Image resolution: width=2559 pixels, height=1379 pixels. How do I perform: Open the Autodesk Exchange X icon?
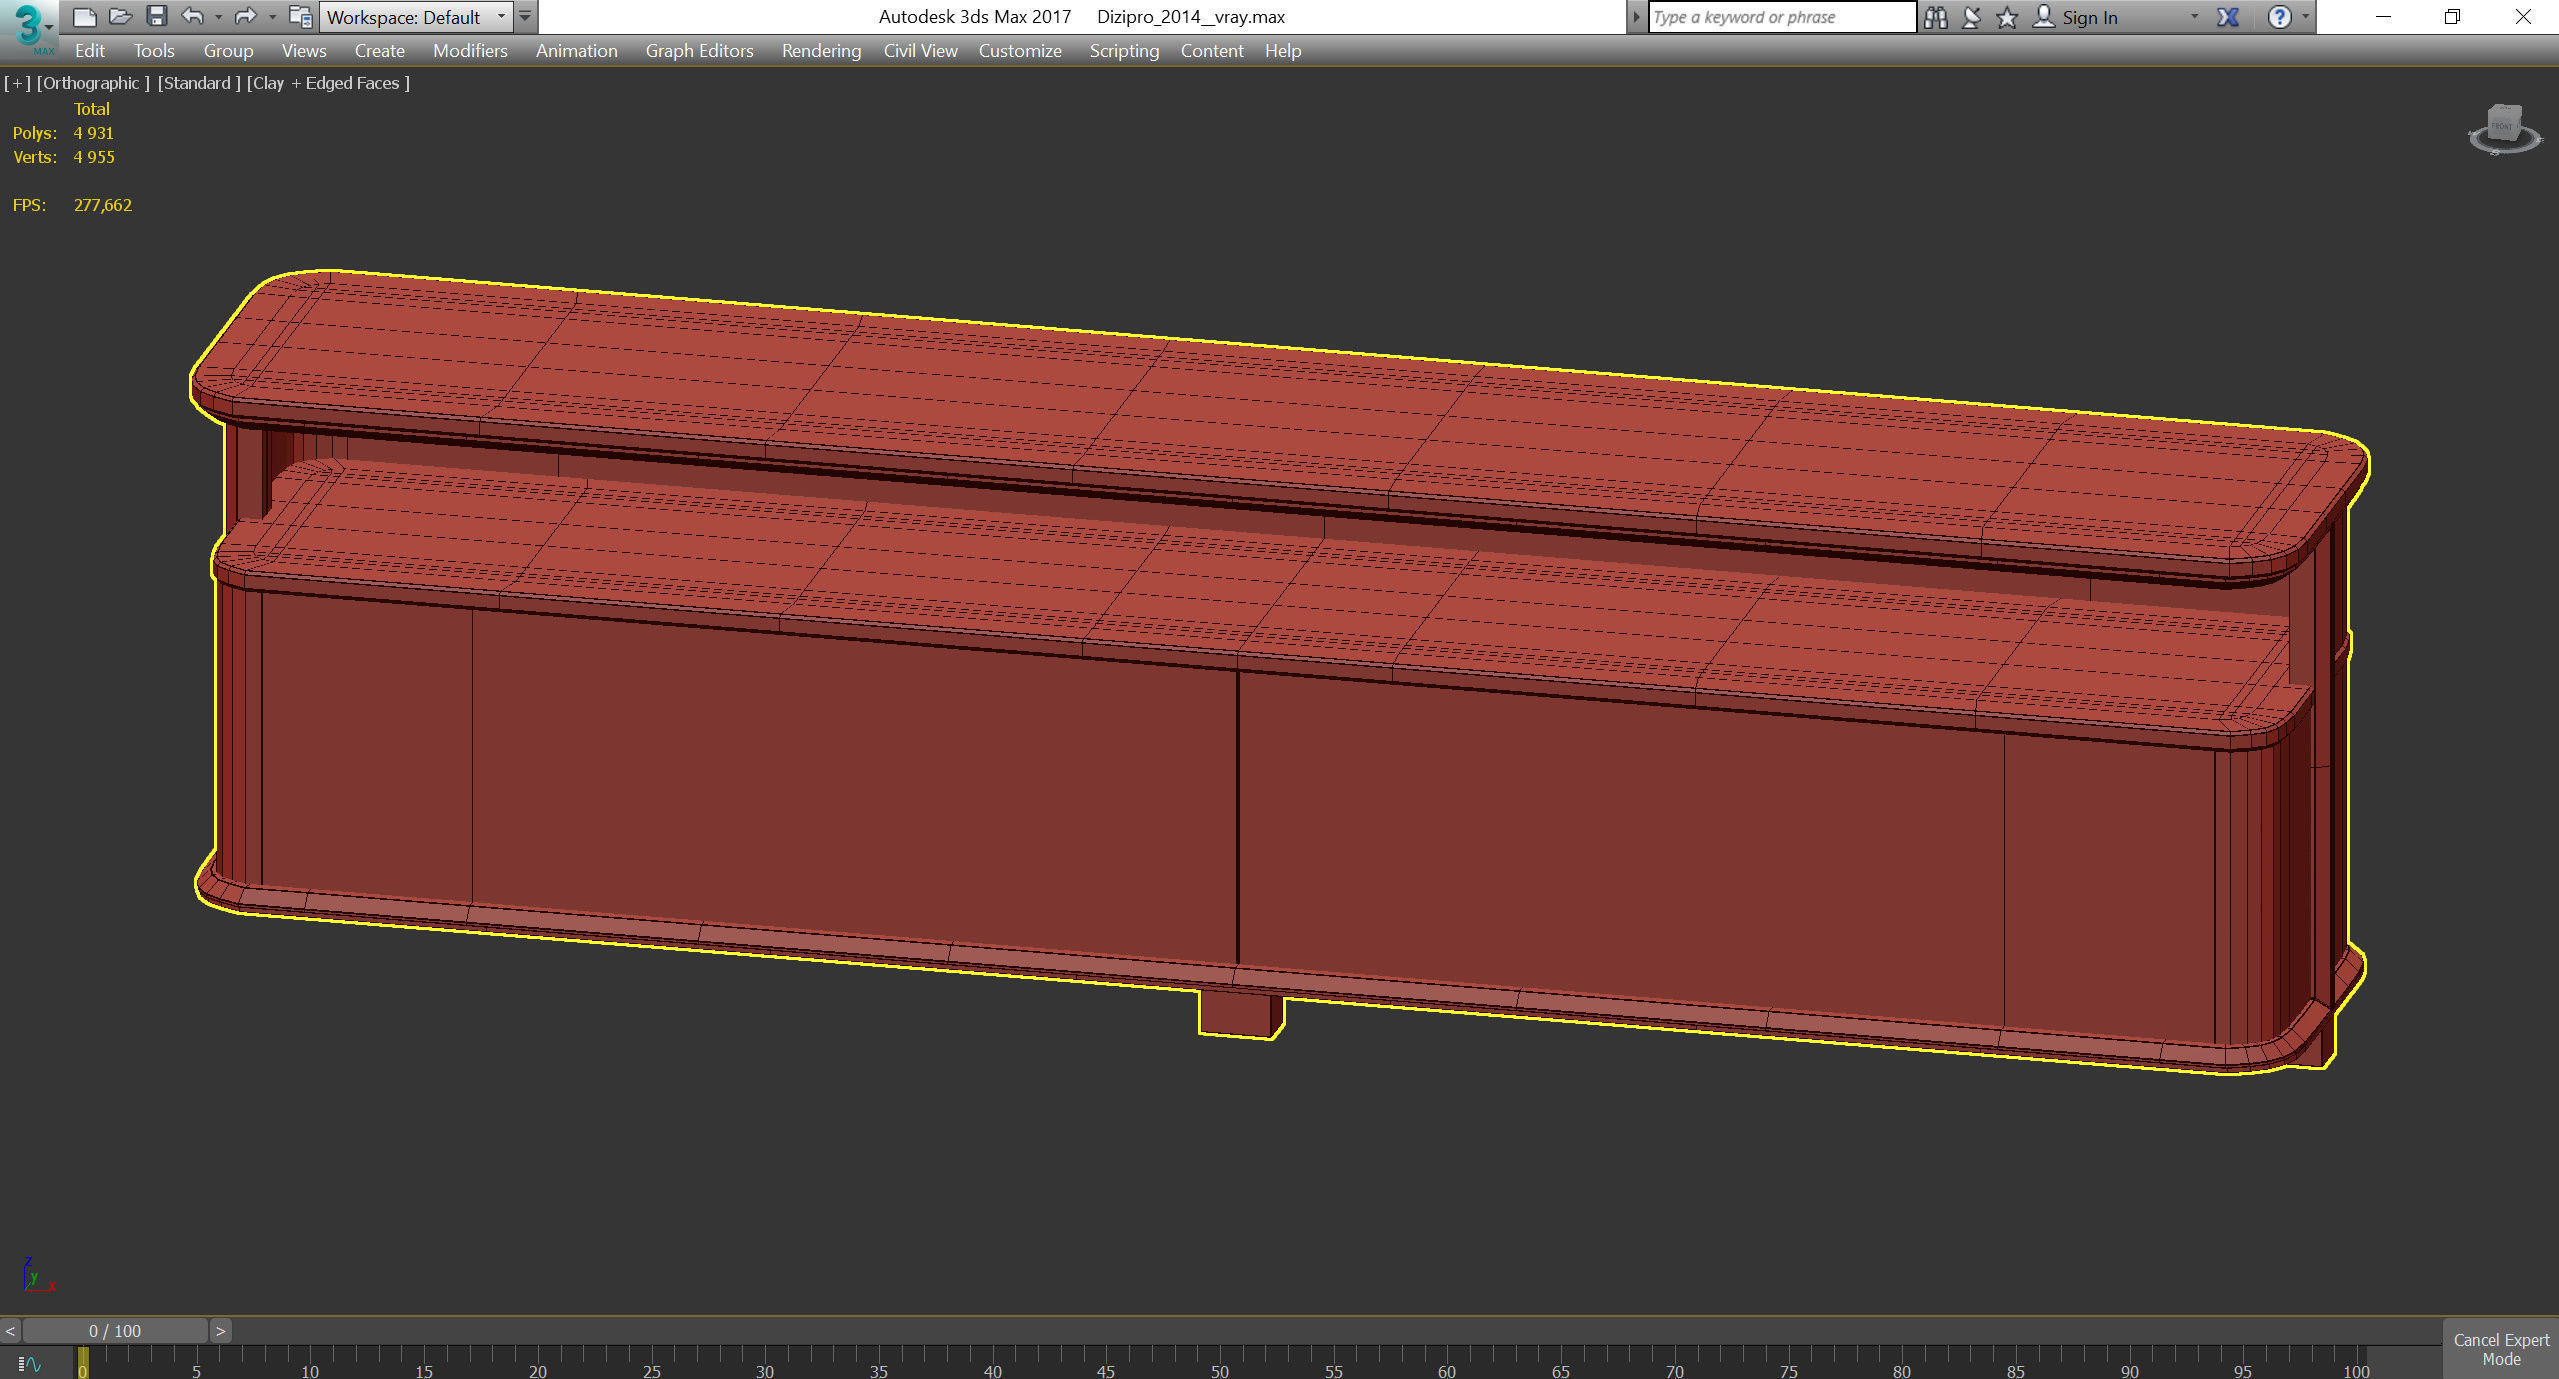[x=2227, y=17]
